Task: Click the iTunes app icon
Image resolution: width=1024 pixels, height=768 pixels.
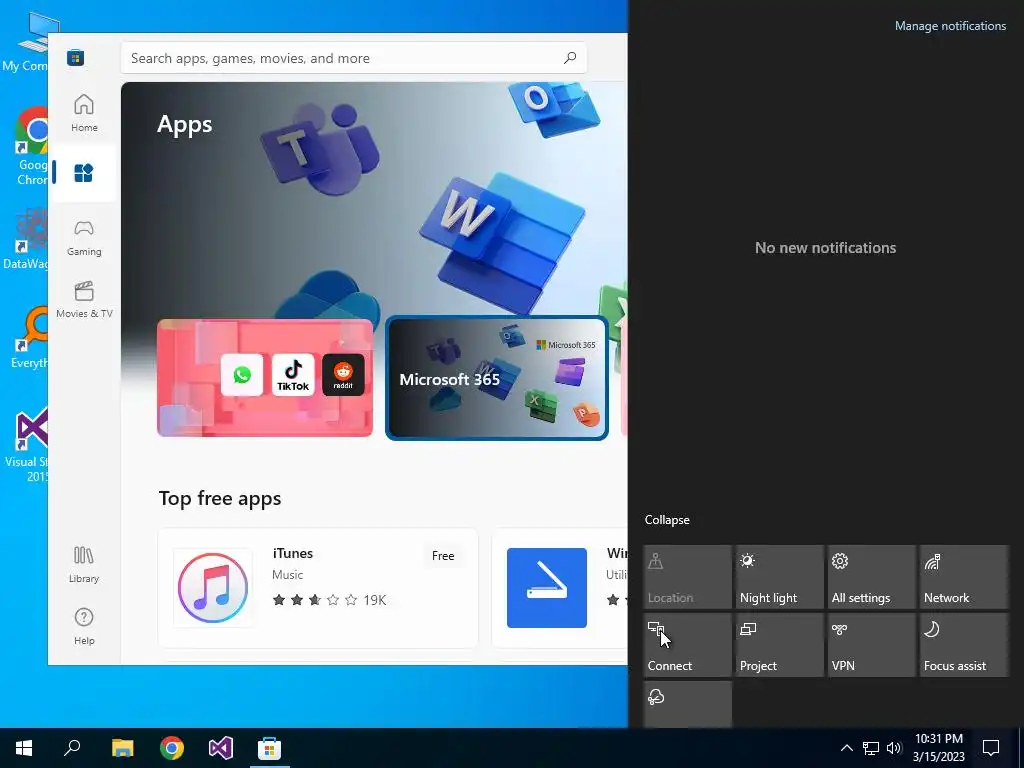Action: click(213, 588)
